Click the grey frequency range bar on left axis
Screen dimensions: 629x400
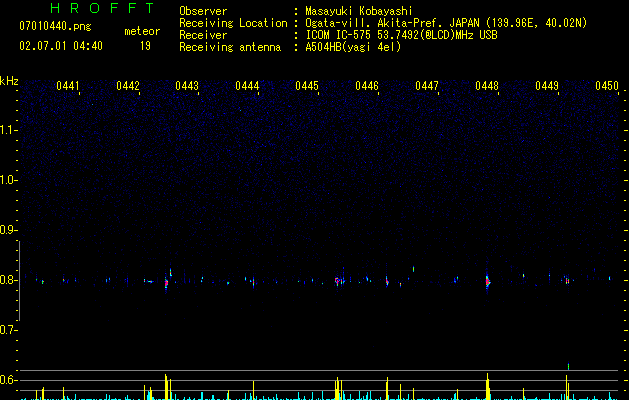(x=19, y=281)
